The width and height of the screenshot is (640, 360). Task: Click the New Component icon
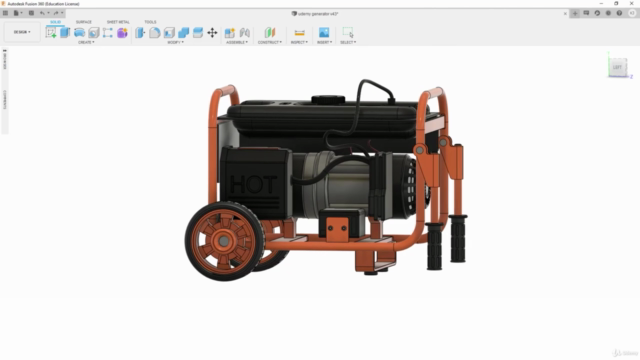(x=230, y=33)
